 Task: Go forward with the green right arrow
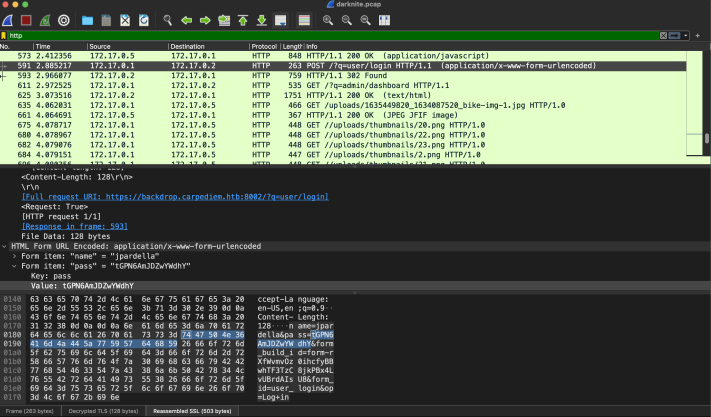coord(204,19)
